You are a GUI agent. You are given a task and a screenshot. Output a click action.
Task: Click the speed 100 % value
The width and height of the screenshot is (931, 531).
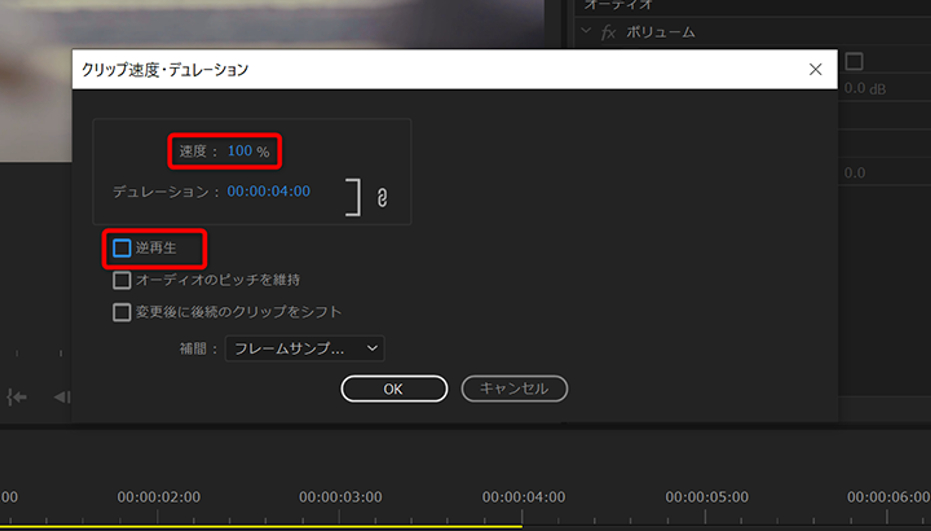[240, 151]
